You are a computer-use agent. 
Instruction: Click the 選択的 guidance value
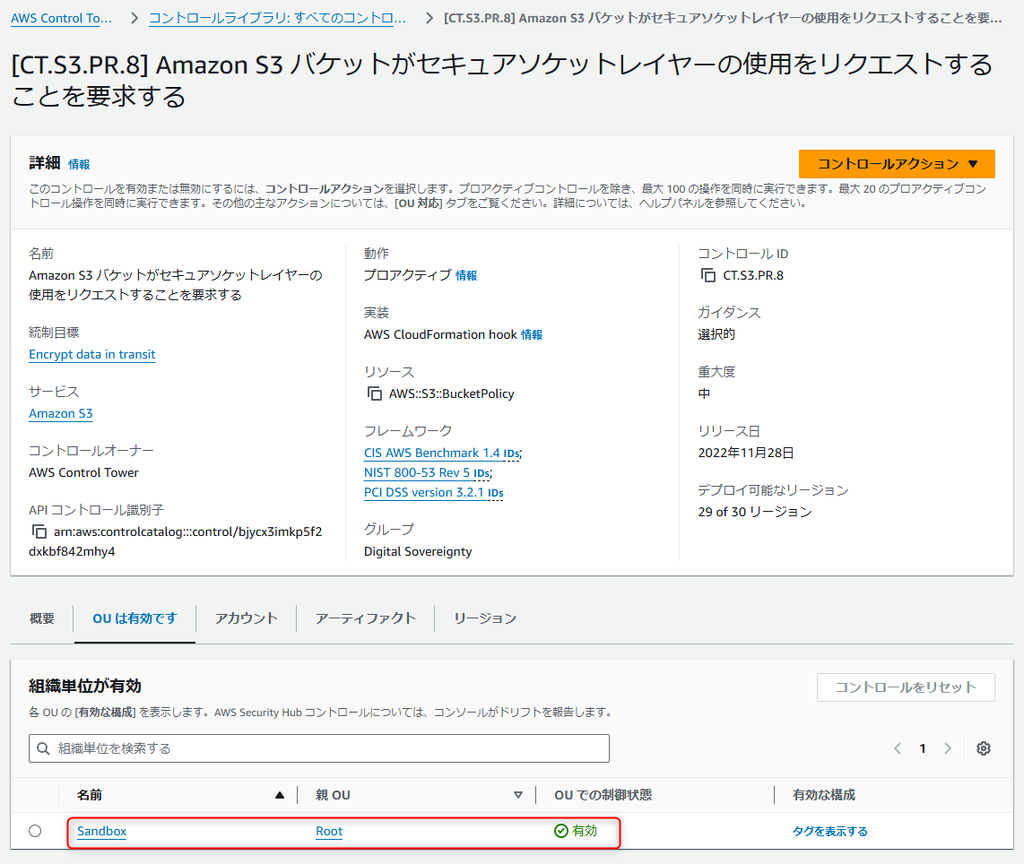[716, 334]
